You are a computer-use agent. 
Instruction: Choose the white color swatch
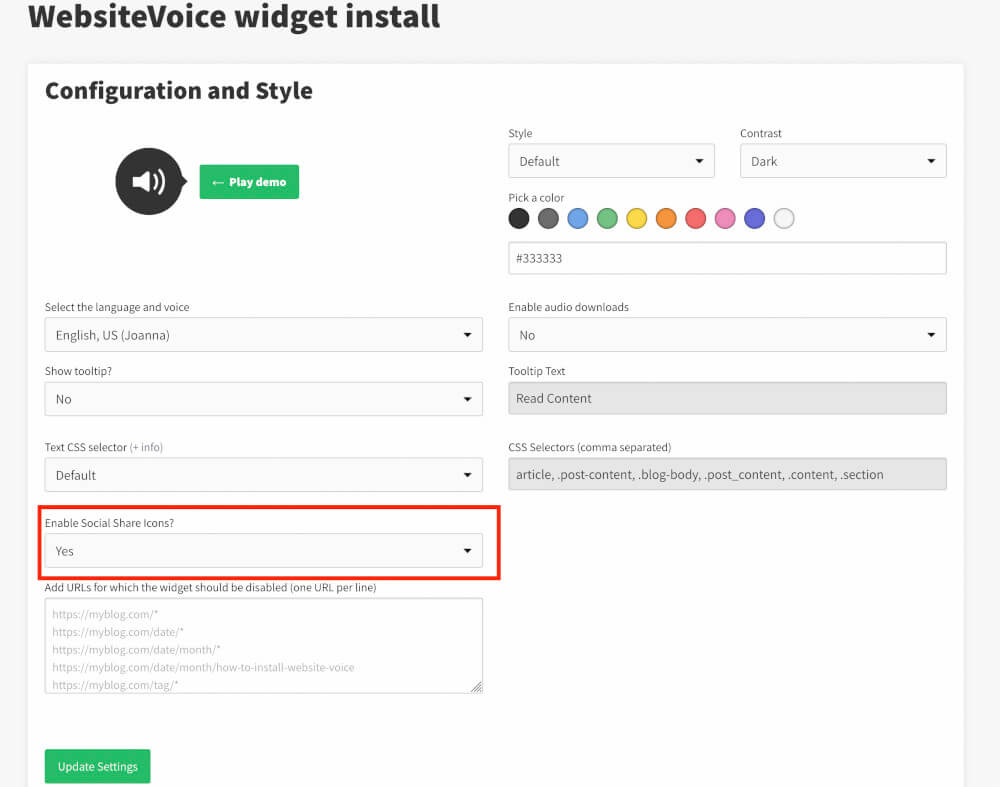pos(784,219)
